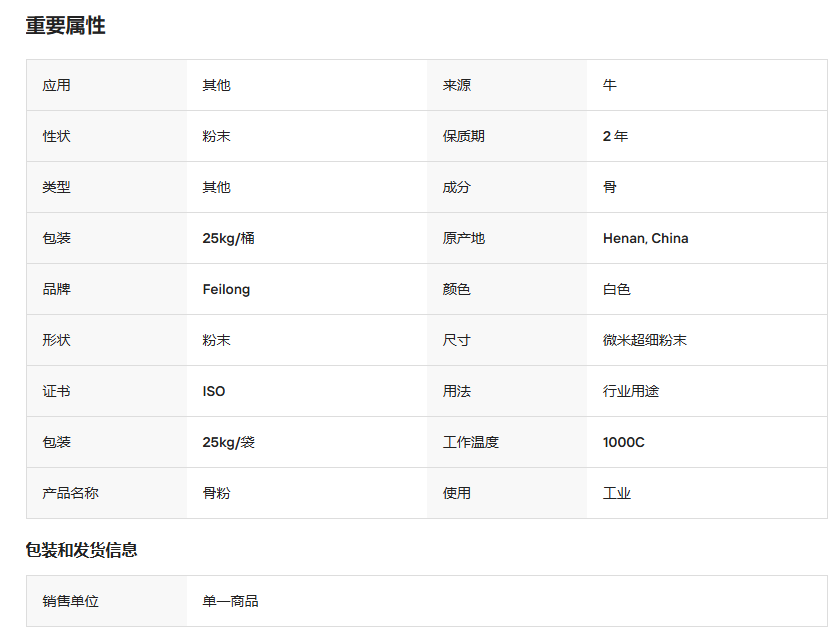Select the 行业用途 usage value
The width and height of the screenshot is (840, 642).
pos(630,390)
